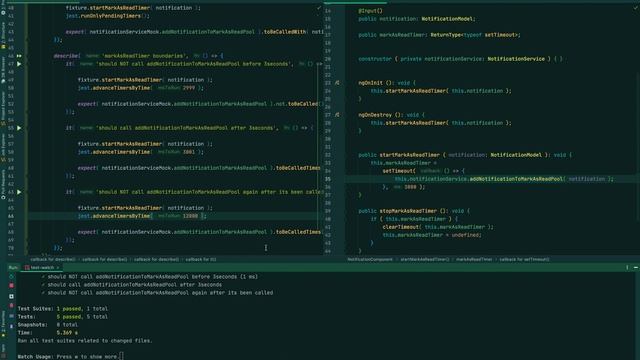Open the Favorites tool window
This screenshot has width=640, height=360.
[x=3, y=324]
